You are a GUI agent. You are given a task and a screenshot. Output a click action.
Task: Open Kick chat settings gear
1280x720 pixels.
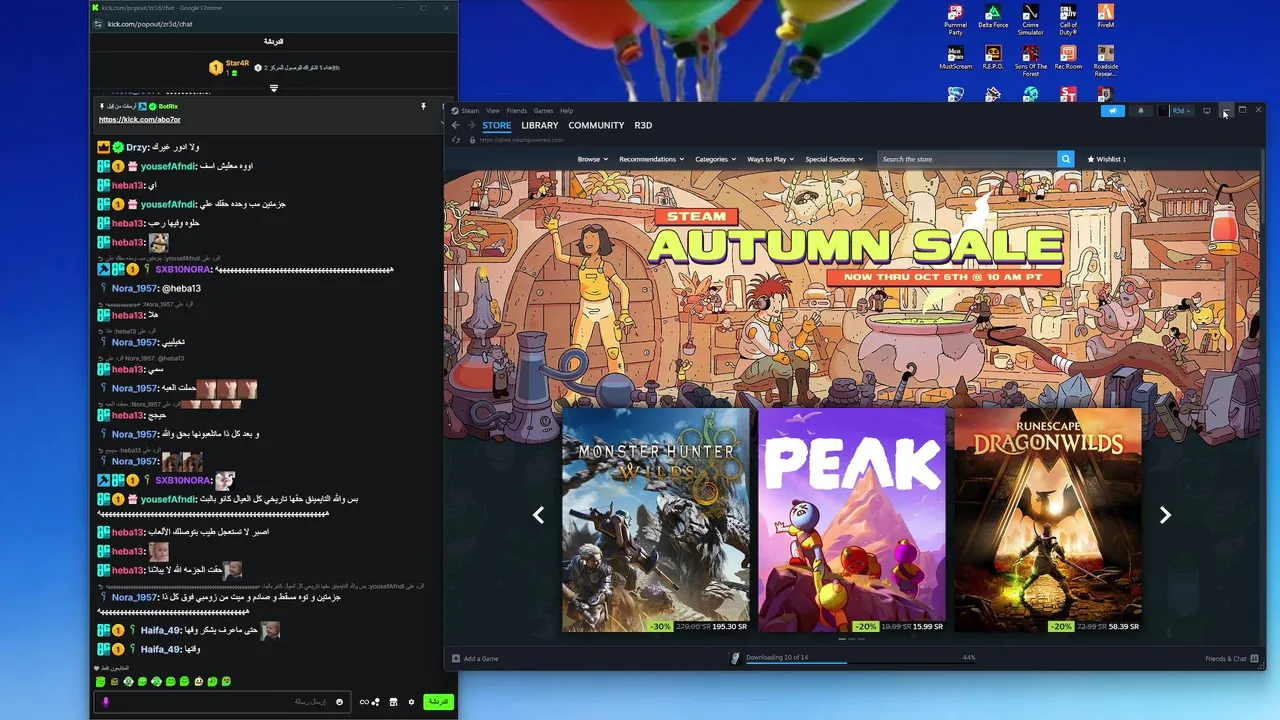click(411, 702)
